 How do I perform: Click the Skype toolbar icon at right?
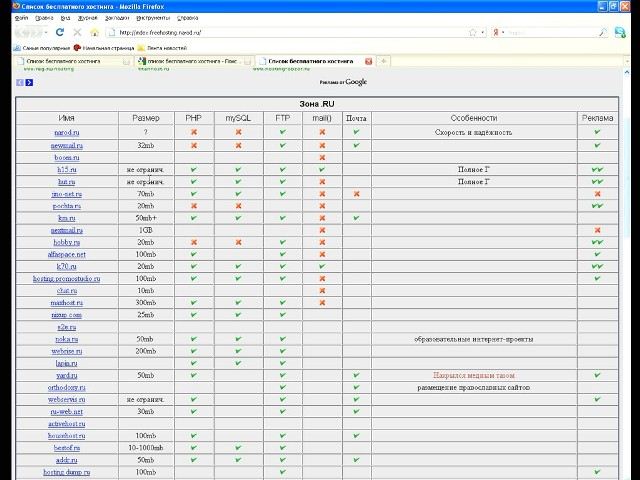[x=620, y=33]
